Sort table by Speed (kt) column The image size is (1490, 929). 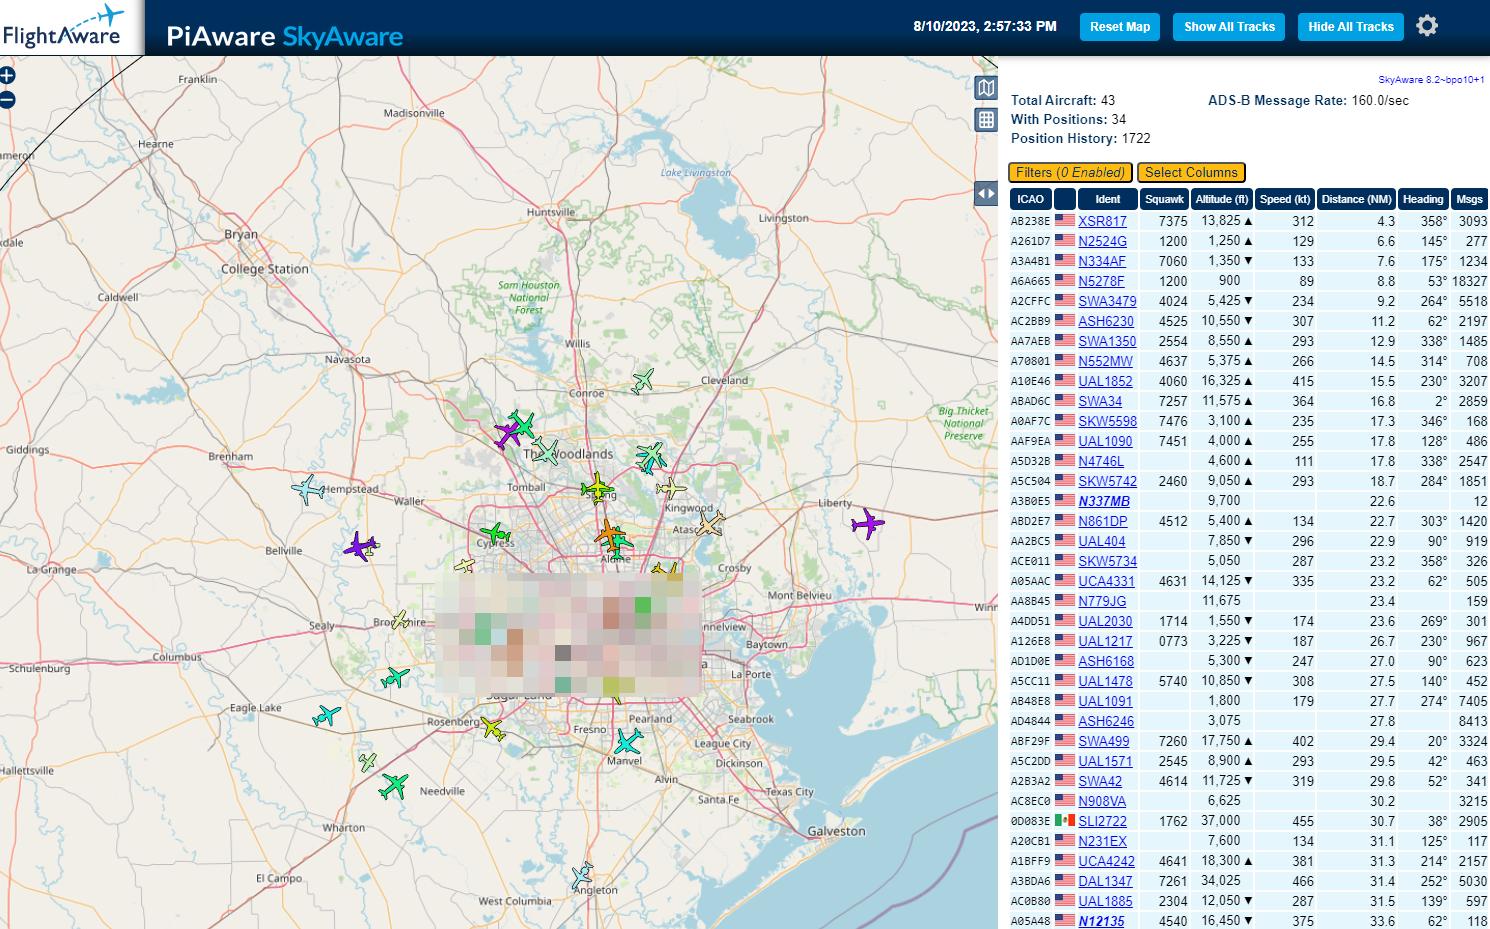[1285, 199]
